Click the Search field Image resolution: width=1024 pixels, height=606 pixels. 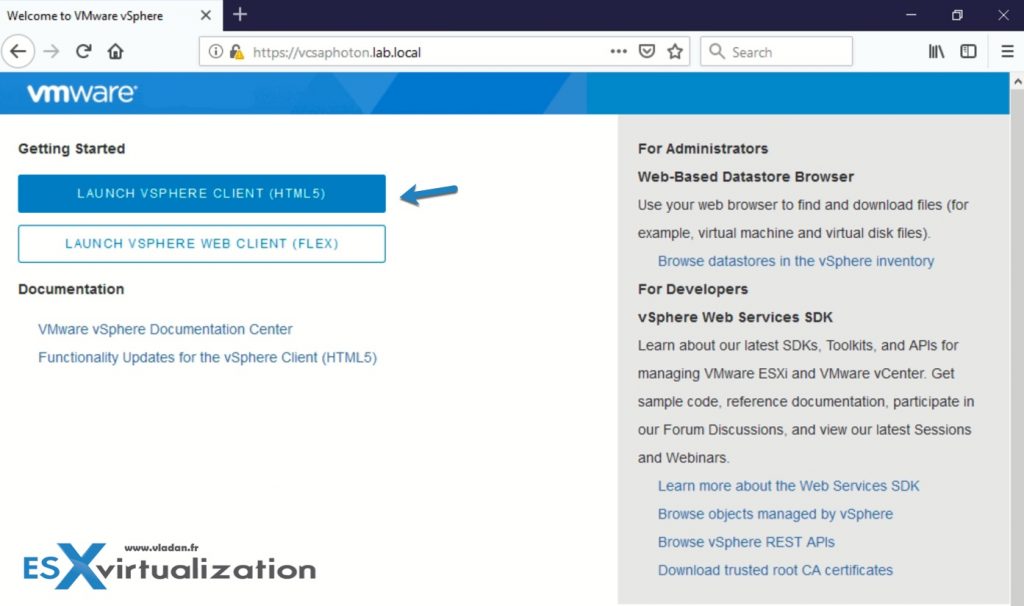click(776, 51)
